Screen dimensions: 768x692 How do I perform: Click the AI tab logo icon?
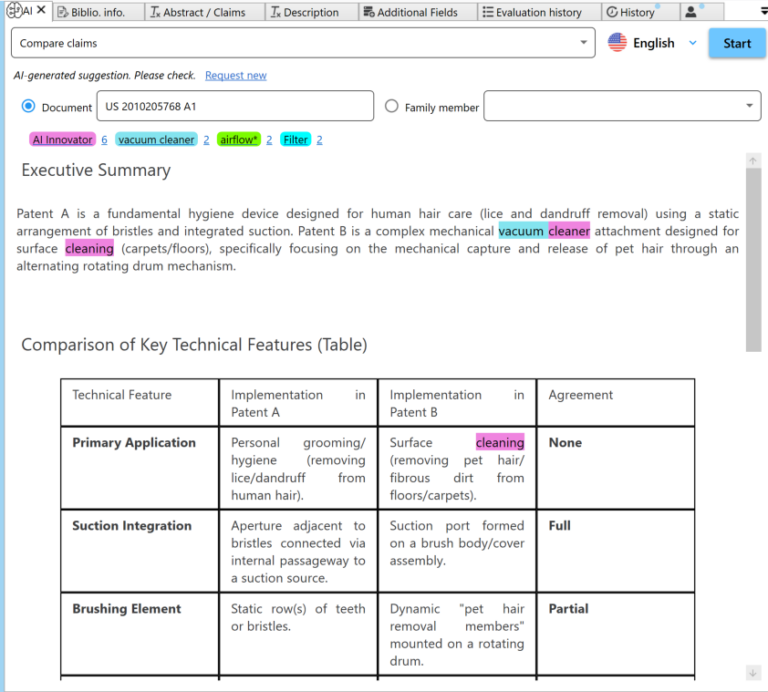[x=14, y=11]
